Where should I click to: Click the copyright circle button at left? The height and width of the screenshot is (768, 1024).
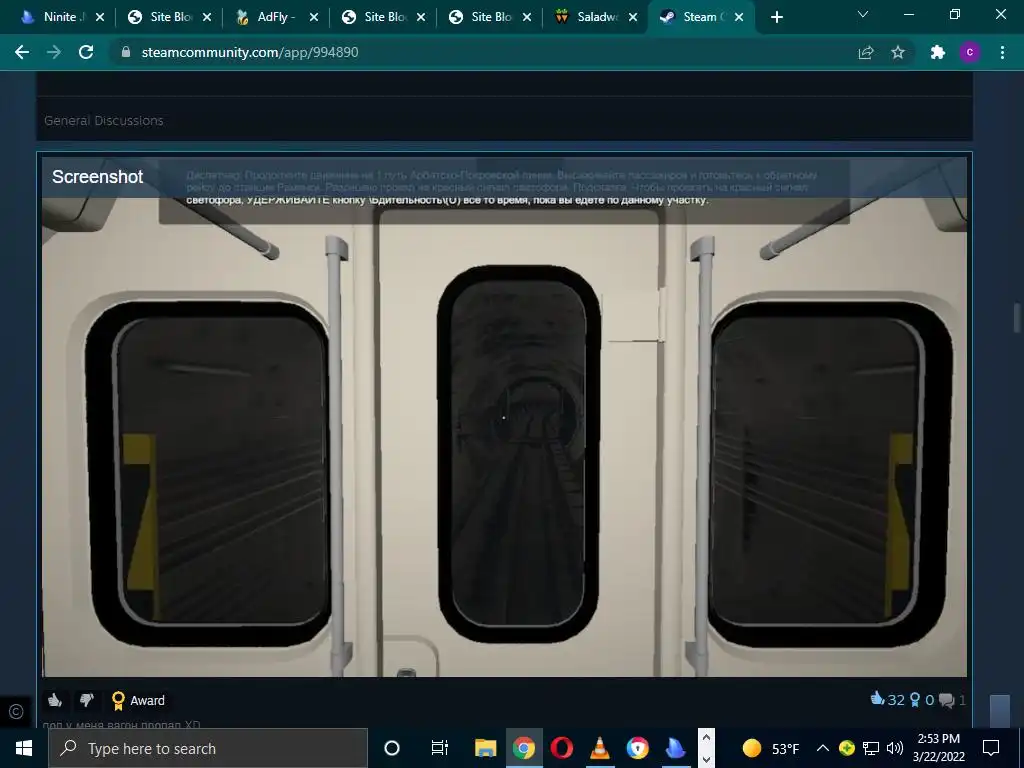pyautogui.click(x=16, y=712)
